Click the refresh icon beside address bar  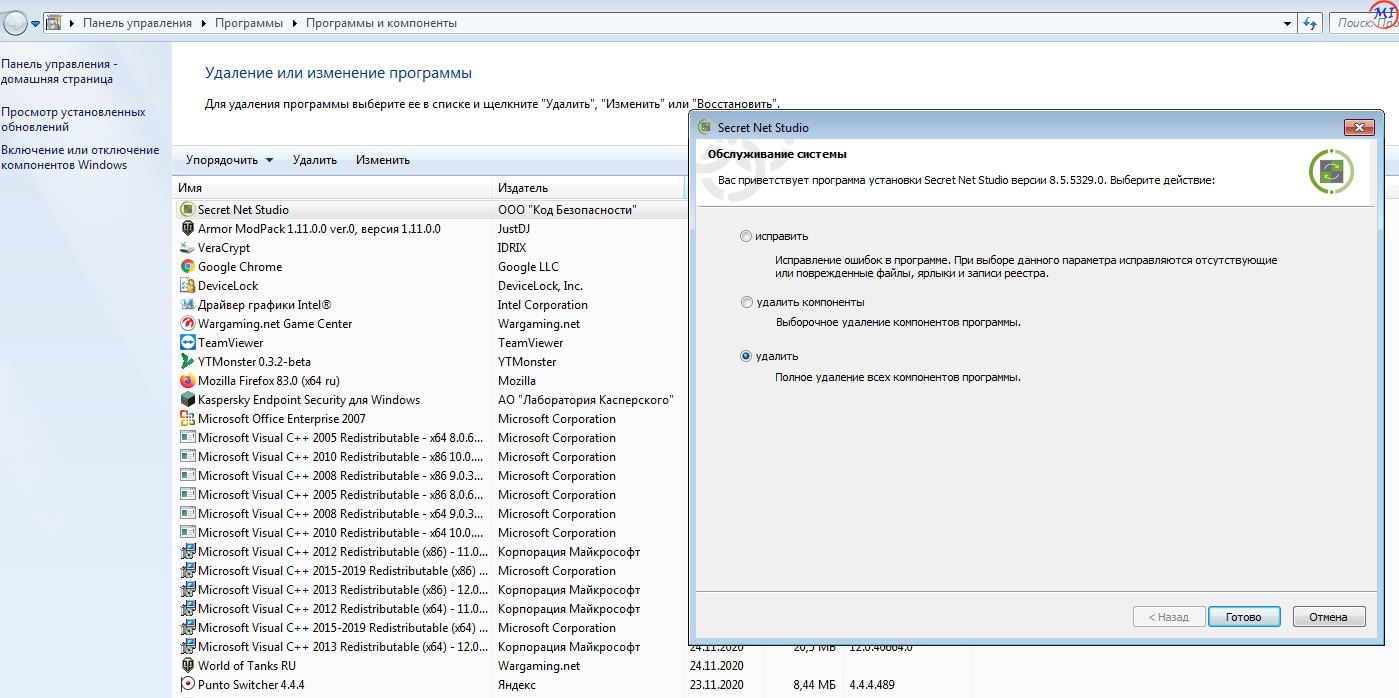coord(1312,23)
